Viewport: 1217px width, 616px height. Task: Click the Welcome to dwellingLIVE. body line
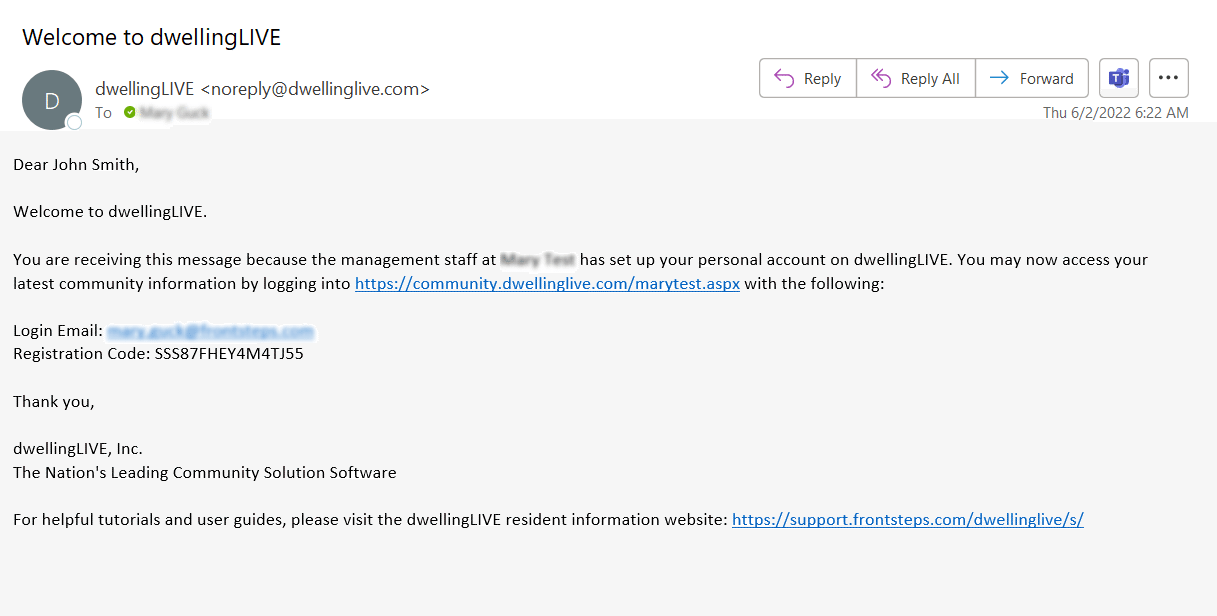pos(110,211)
